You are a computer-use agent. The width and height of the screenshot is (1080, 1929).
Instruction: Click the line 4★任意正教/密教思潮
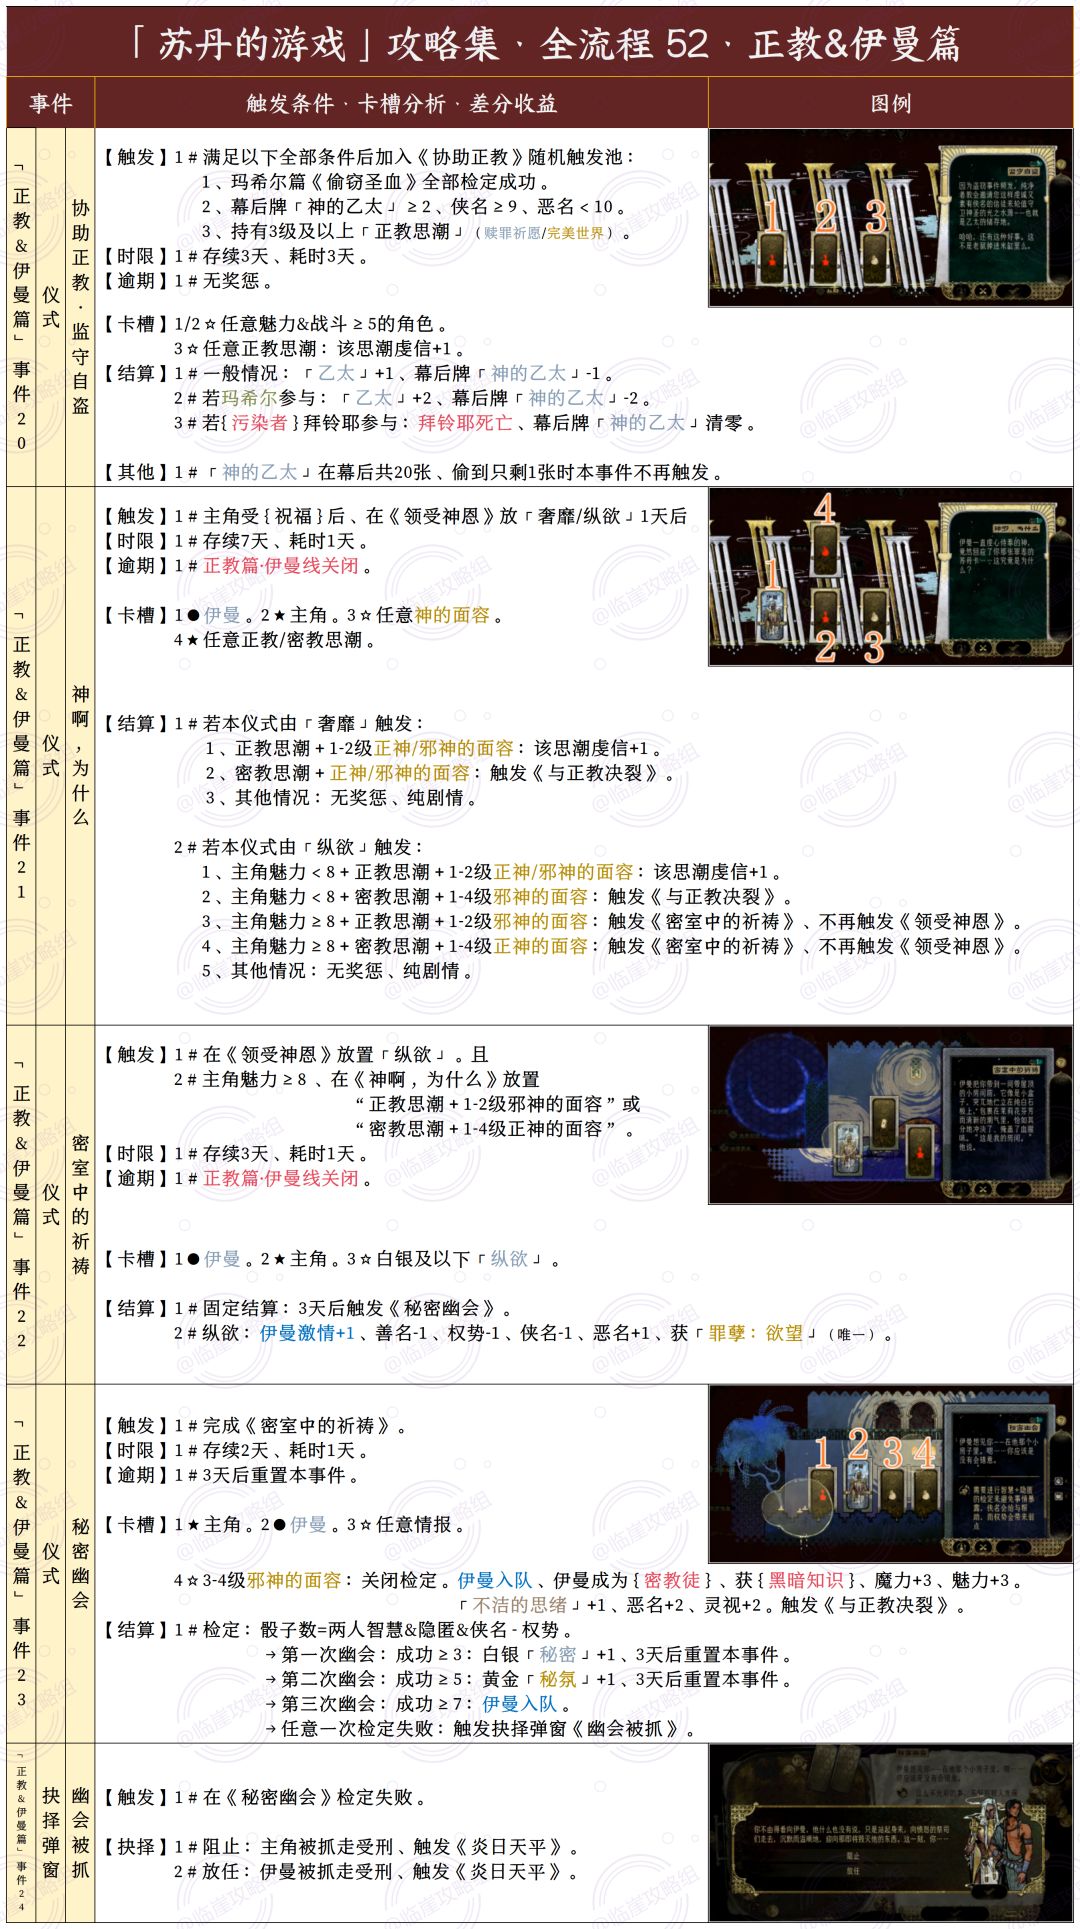tap(275, 639)
